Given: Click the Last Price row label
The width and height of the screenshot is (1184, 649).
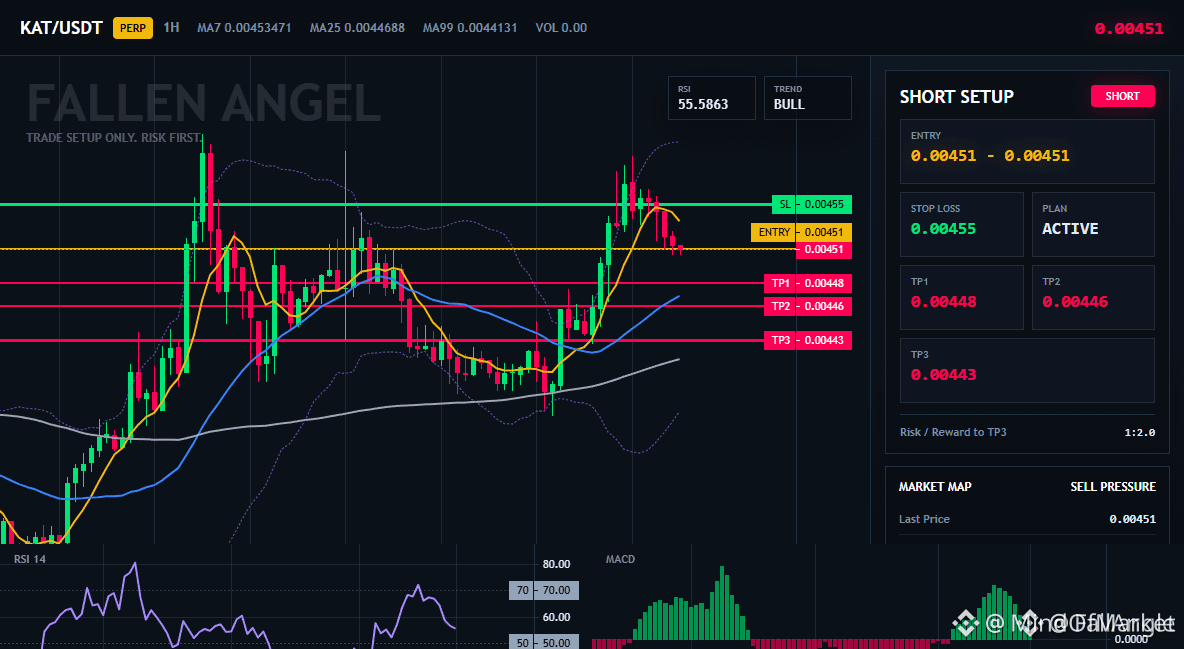Looking at the screenshot, I should [x=924, y=519].
